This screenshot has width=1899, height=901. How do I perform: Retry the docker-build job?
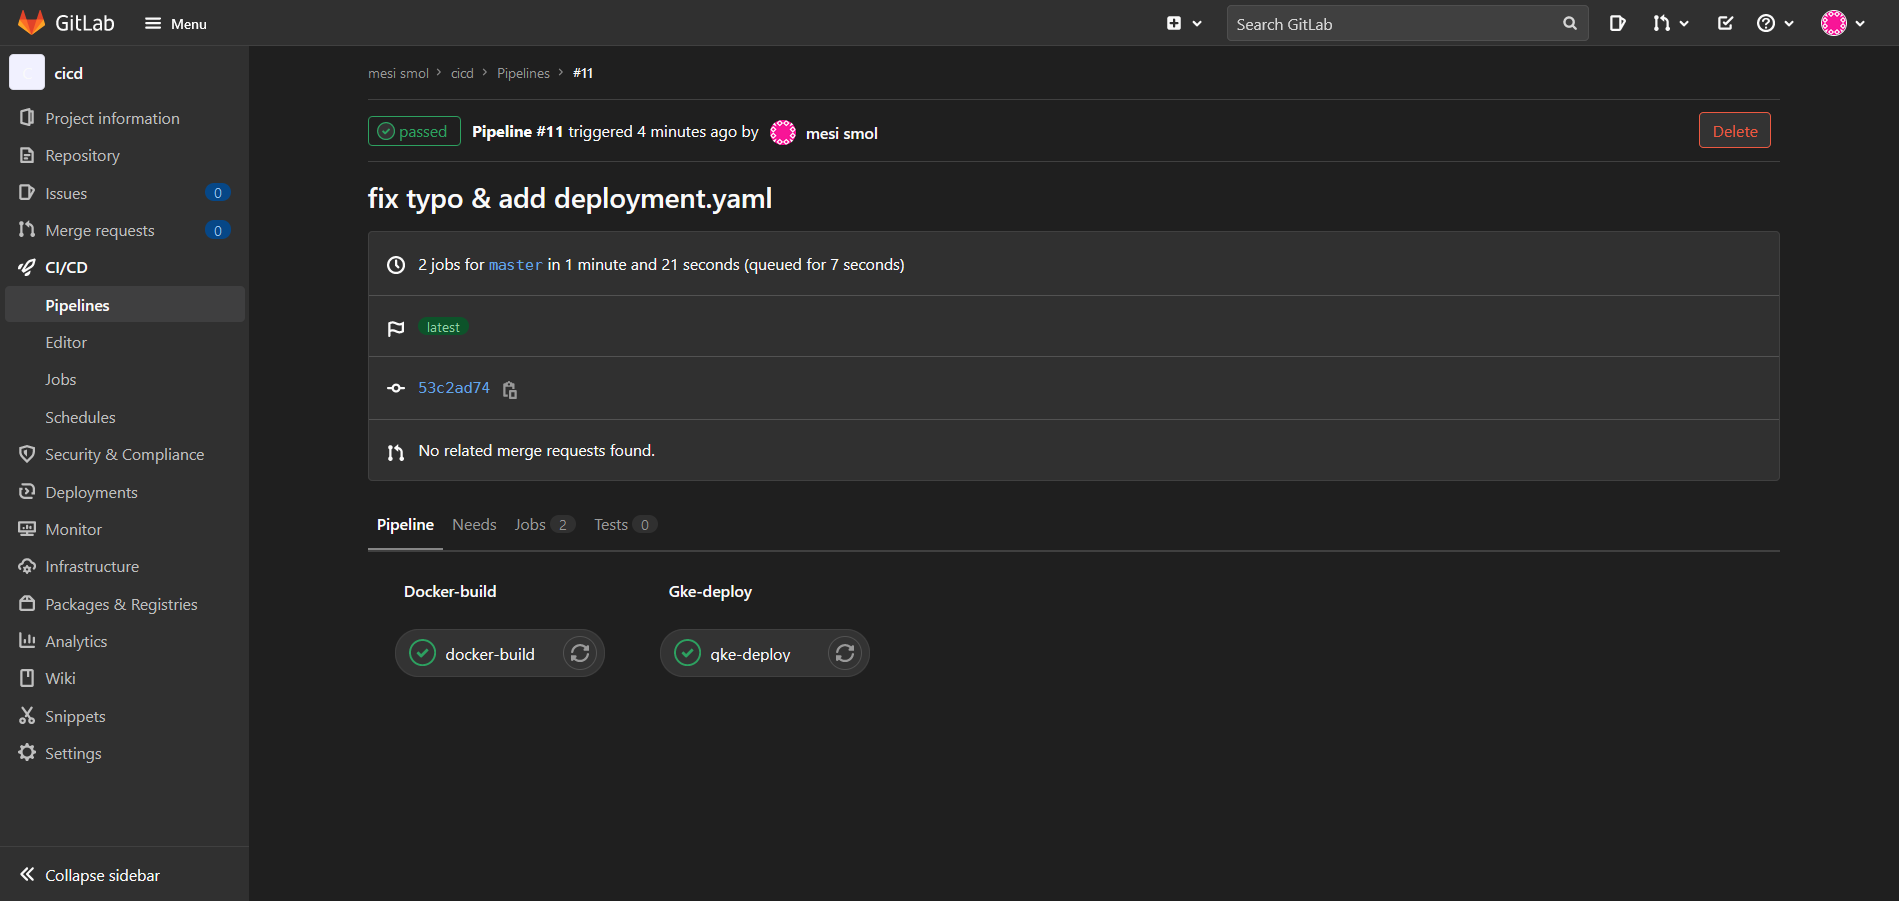[580, 653]
